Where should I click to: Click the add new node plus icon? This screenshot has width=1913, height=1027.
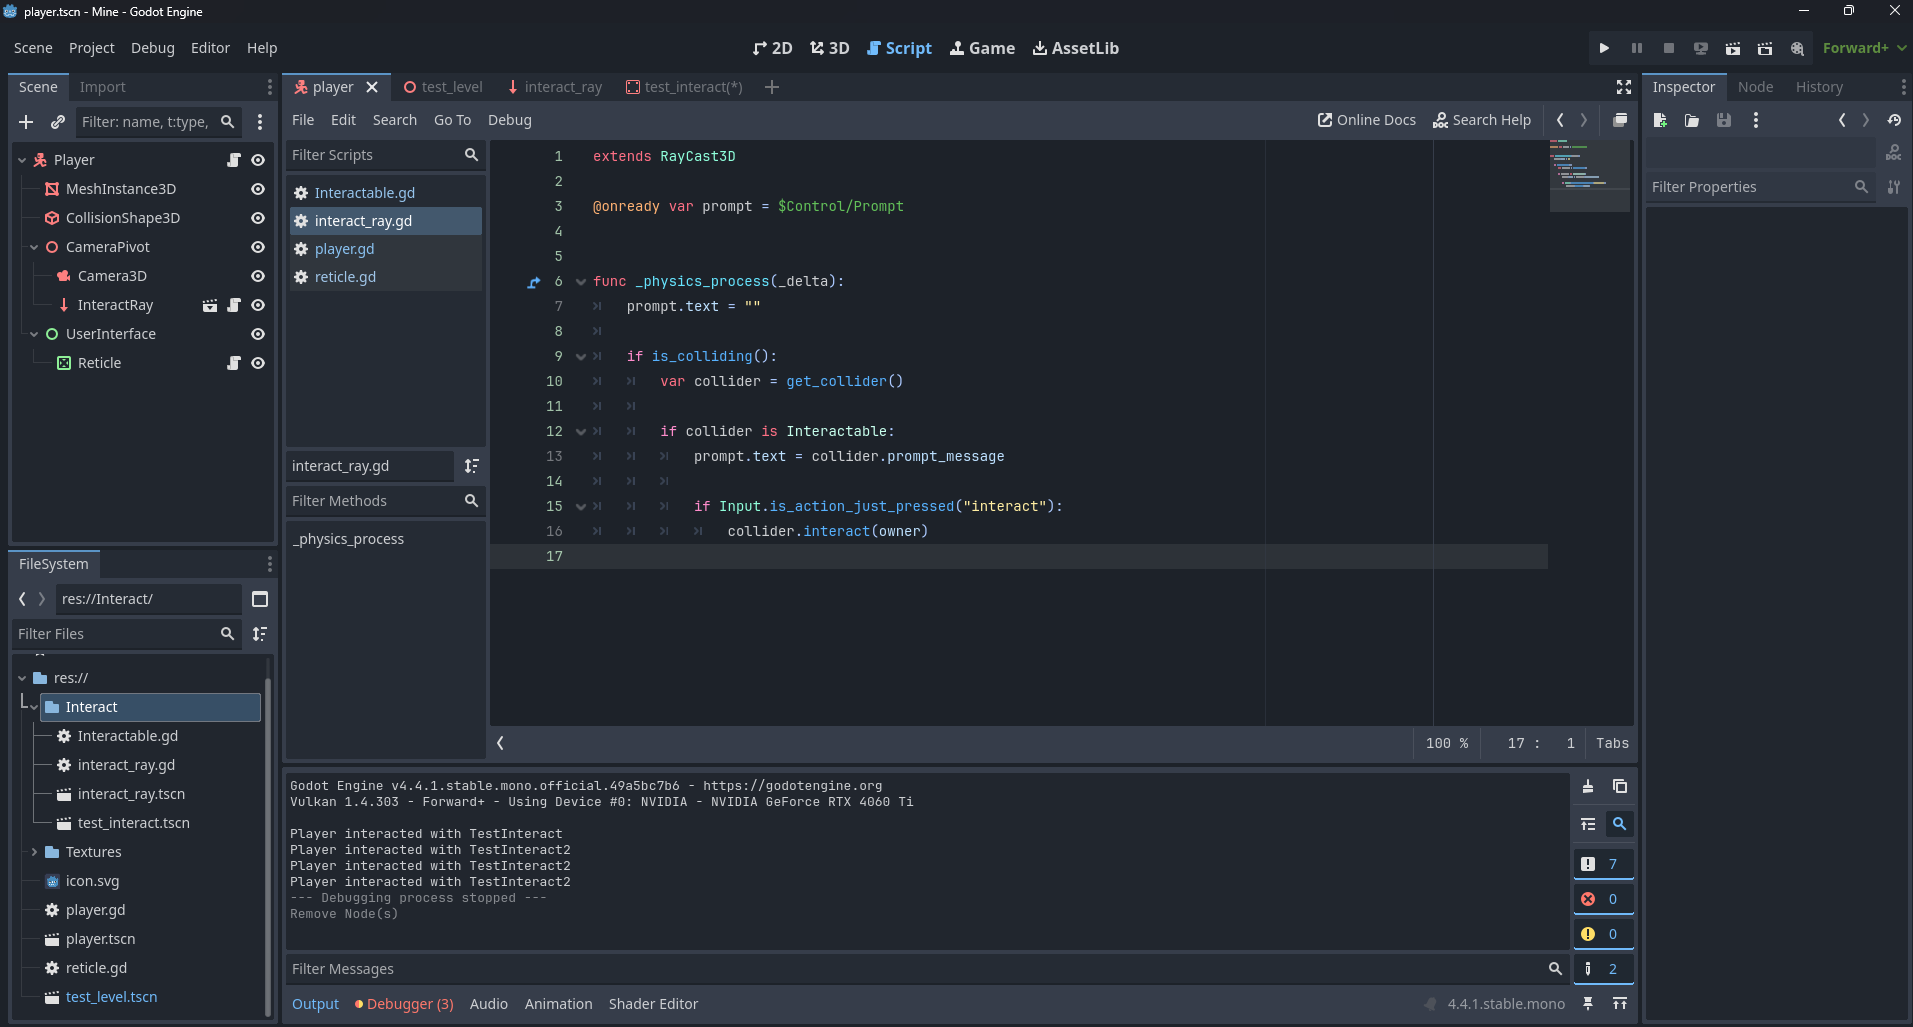[x=26, y=122]
